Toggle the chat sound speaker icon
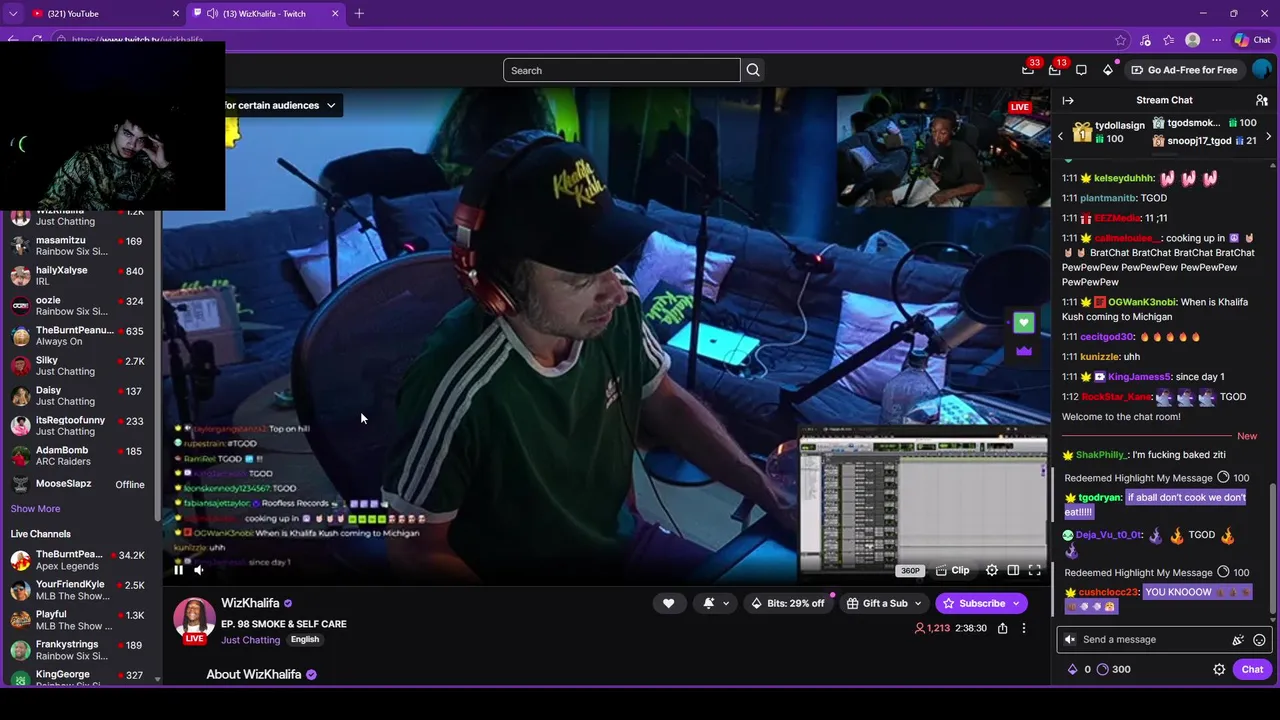Viewport: 1280px width, 720px height. [1071, 640]
